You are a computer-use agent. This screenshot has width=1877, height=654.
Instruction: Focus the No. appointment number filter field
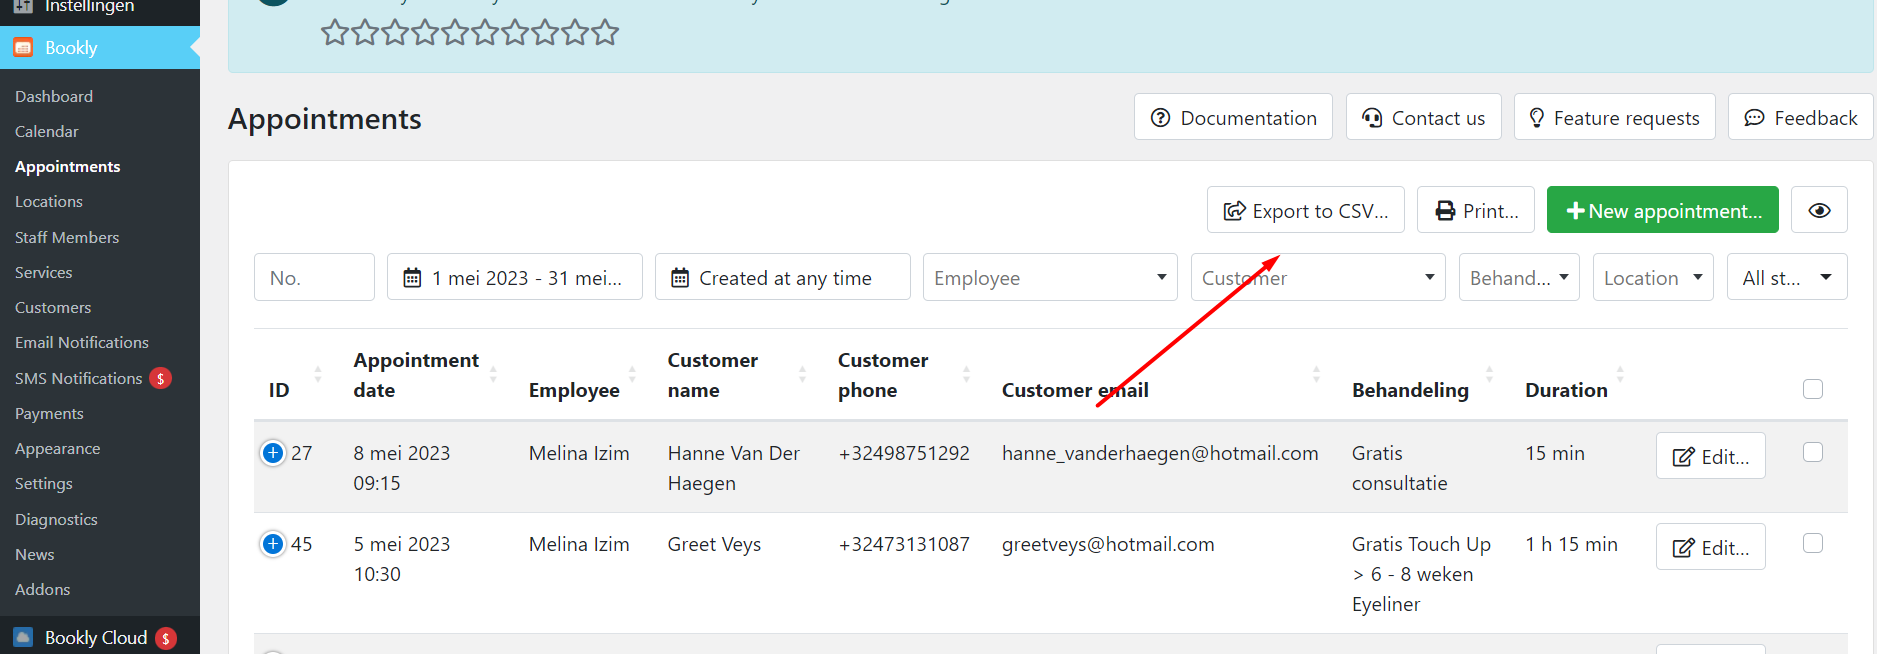coord(314,277)
